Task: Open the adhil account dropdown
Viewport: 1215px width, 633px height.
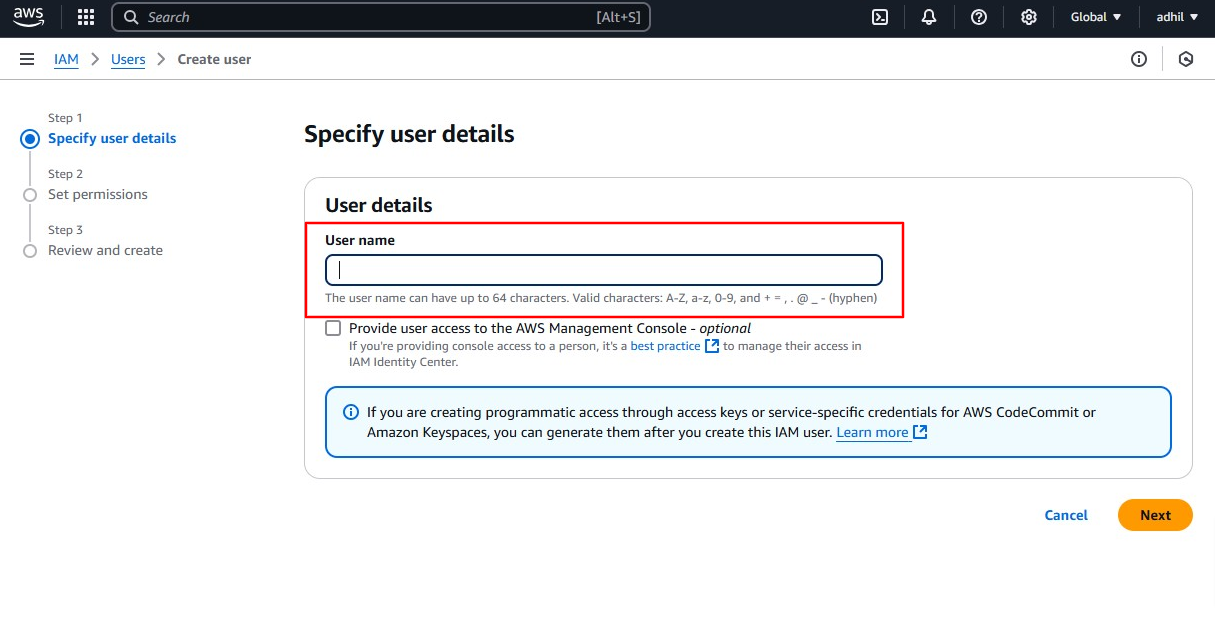Action: 1176,17
